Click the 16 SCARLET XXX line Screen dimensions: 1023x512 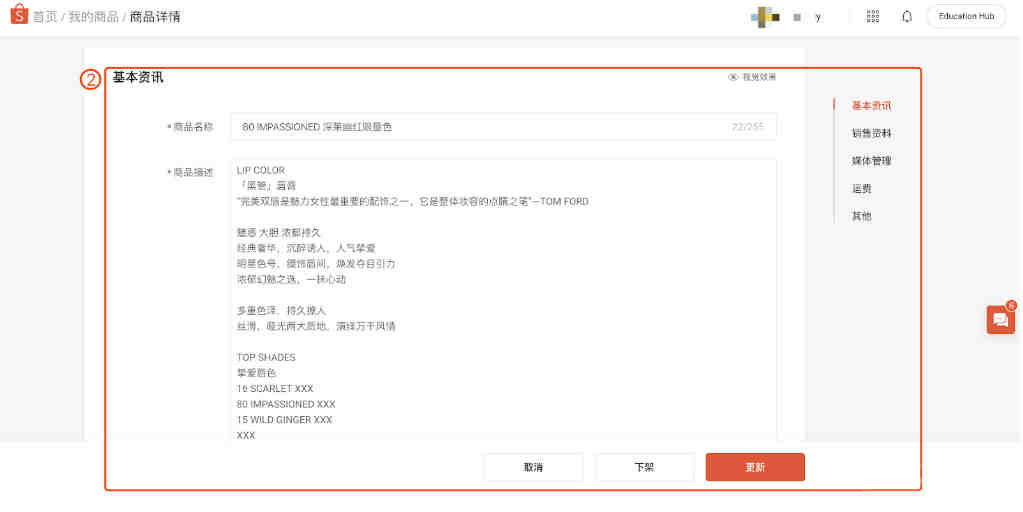275,388
